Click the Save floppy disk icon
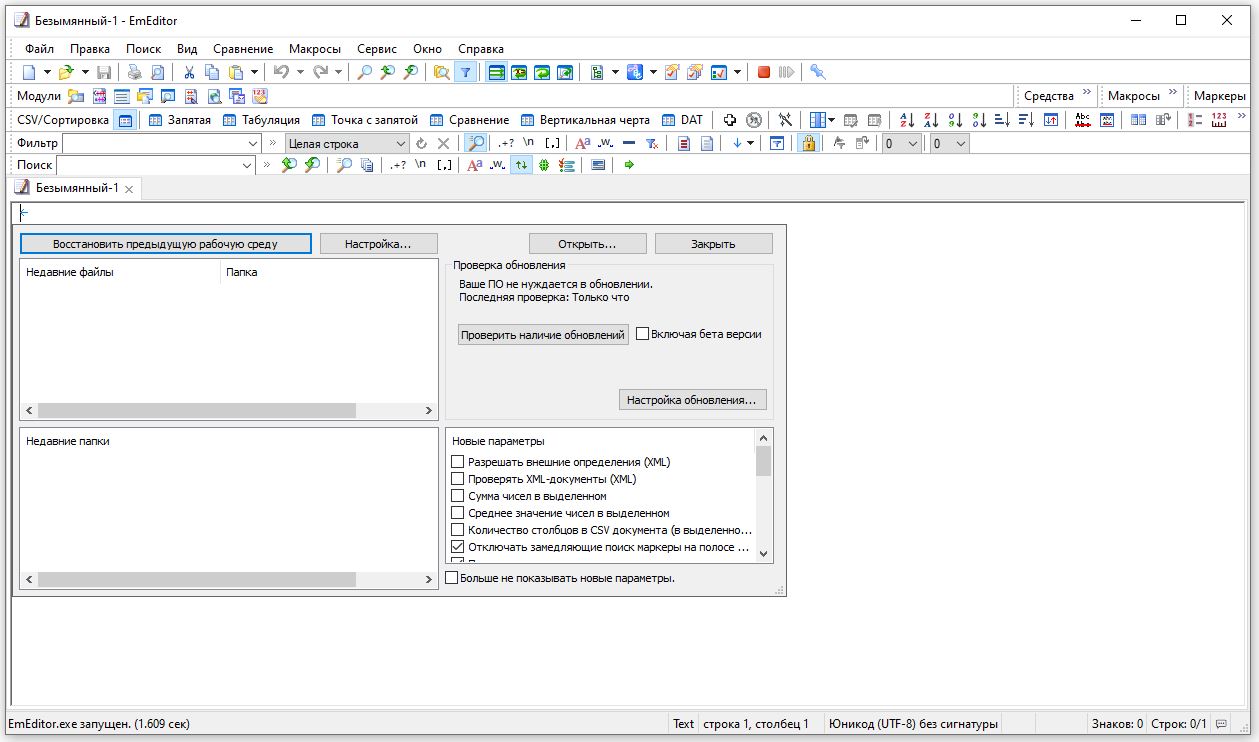This screenshot has height=742, width=1259. pyautogui.click(x=104, y=72)
